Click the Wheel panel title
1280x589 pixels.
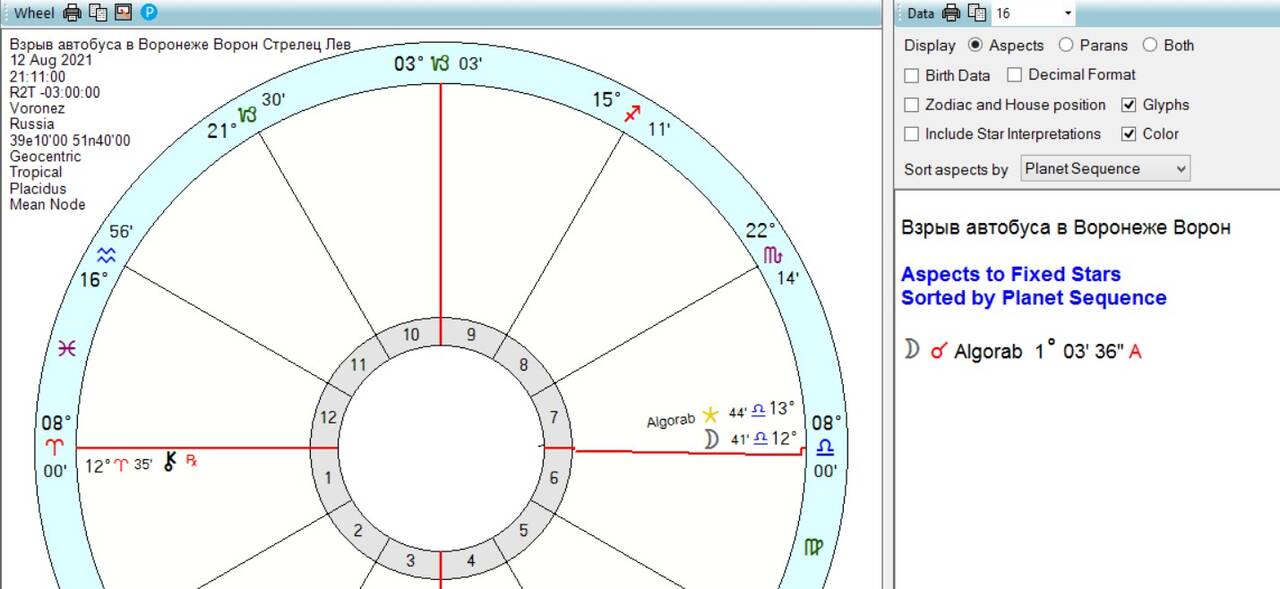34,13
